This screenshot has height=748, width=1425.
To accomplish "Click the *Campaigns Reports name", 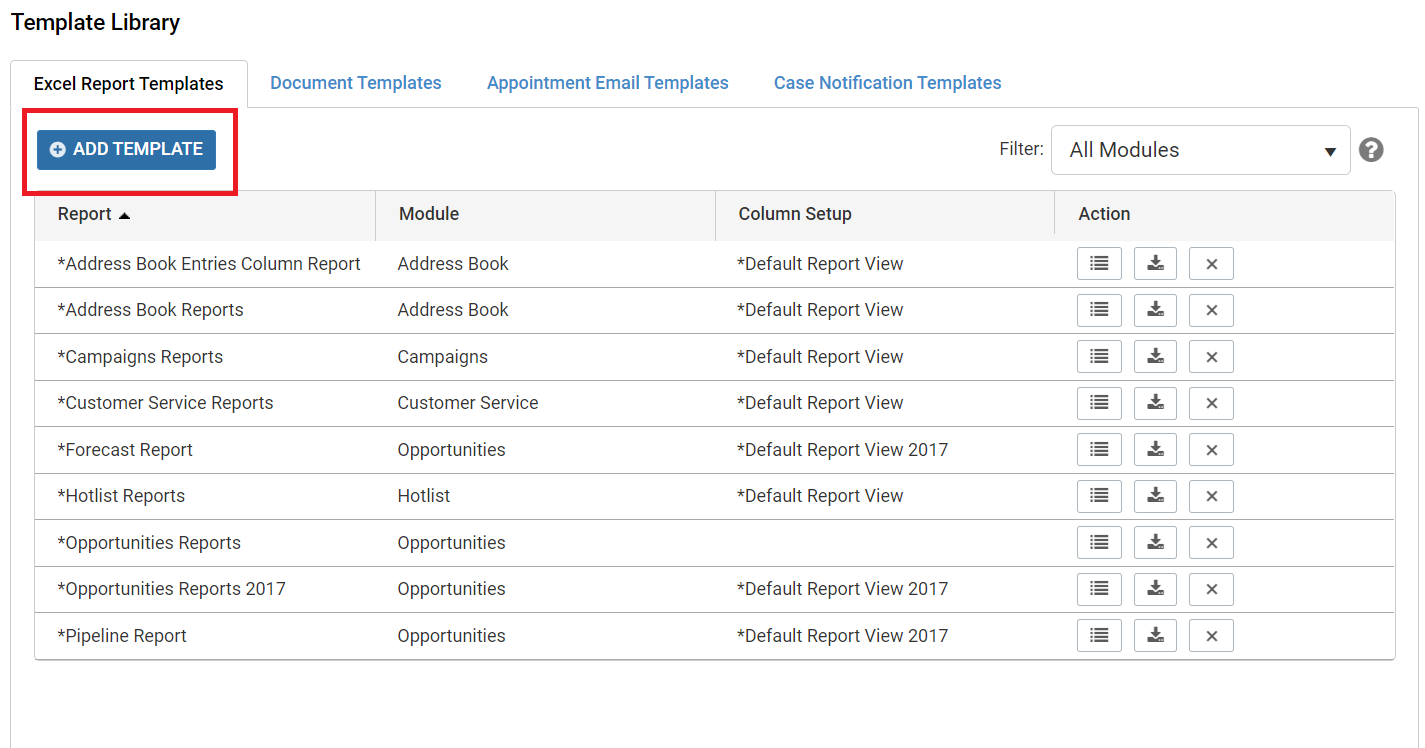I will (x=140, y=357).
